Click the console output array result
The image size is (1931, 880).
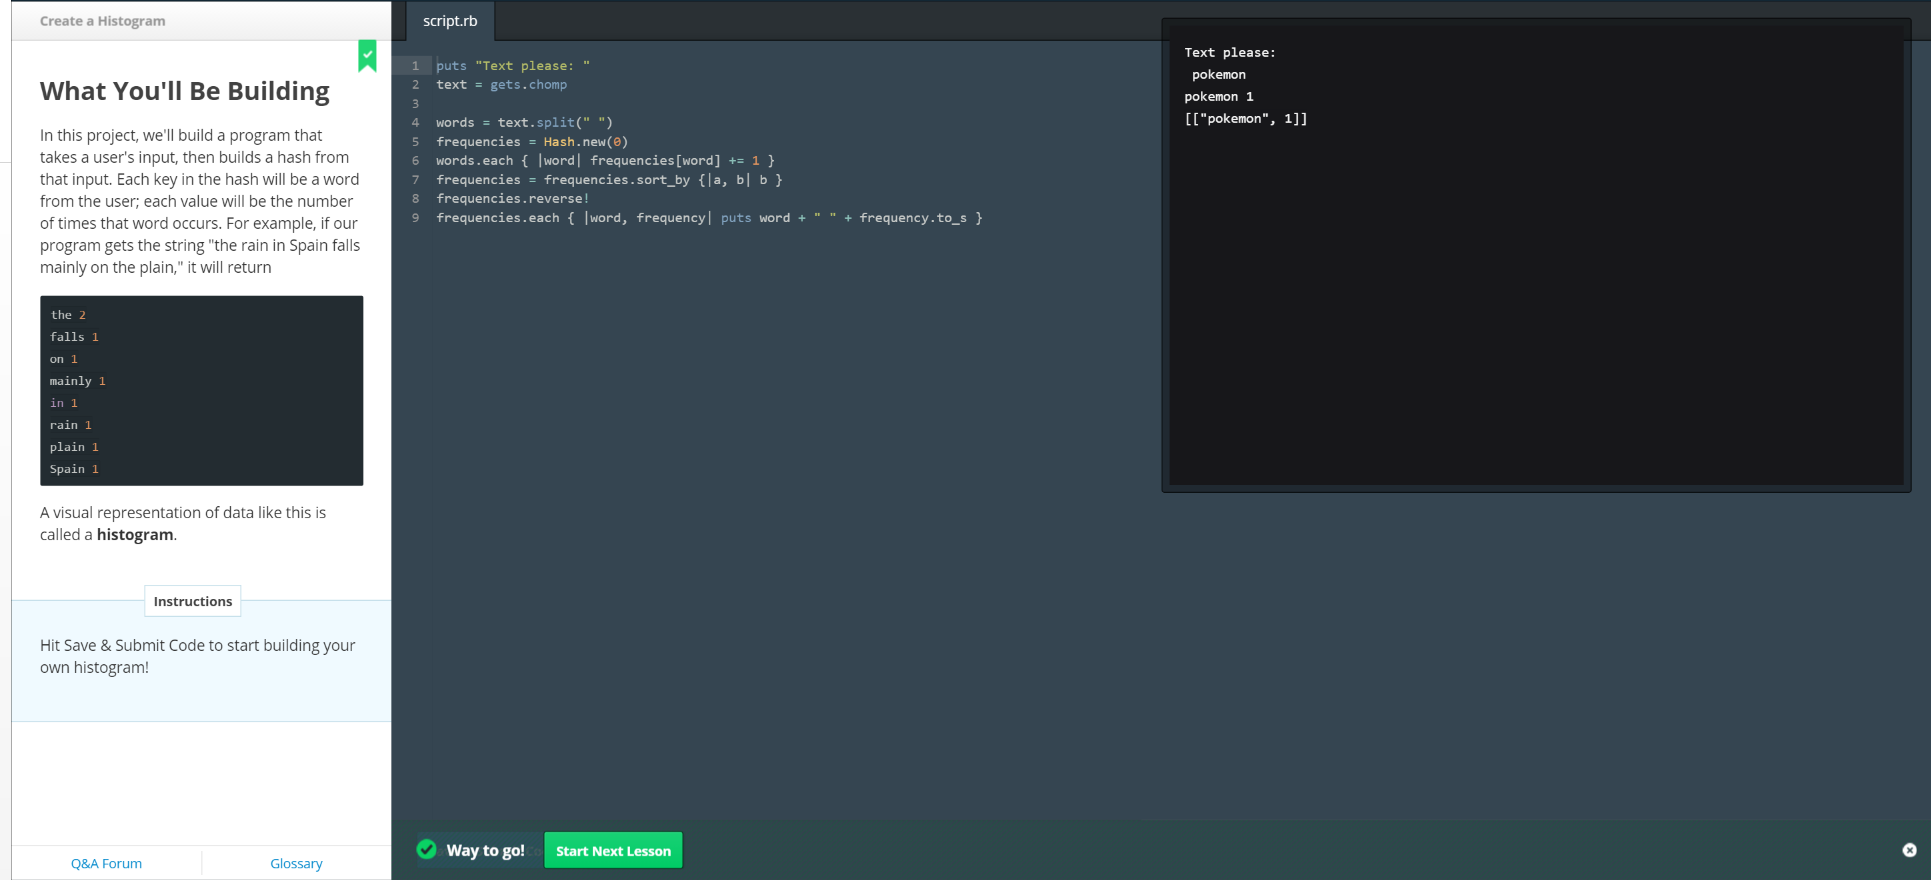(1245, 119)
